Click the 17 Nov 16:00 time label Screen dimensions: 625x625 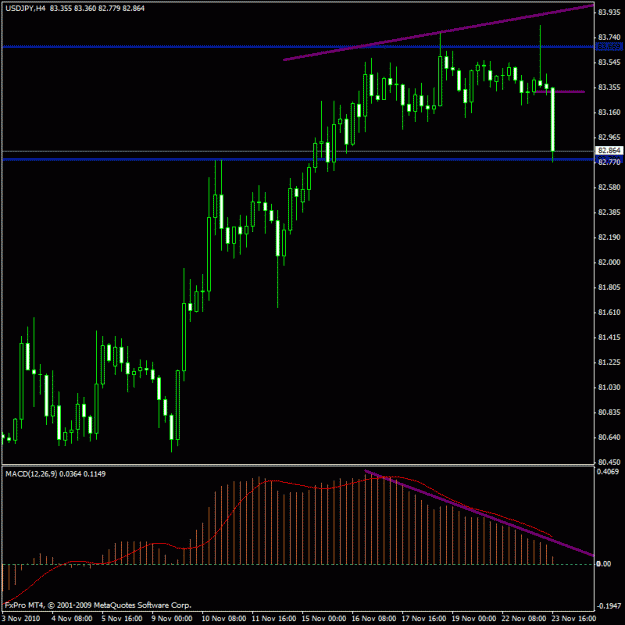tap(424, 619)
